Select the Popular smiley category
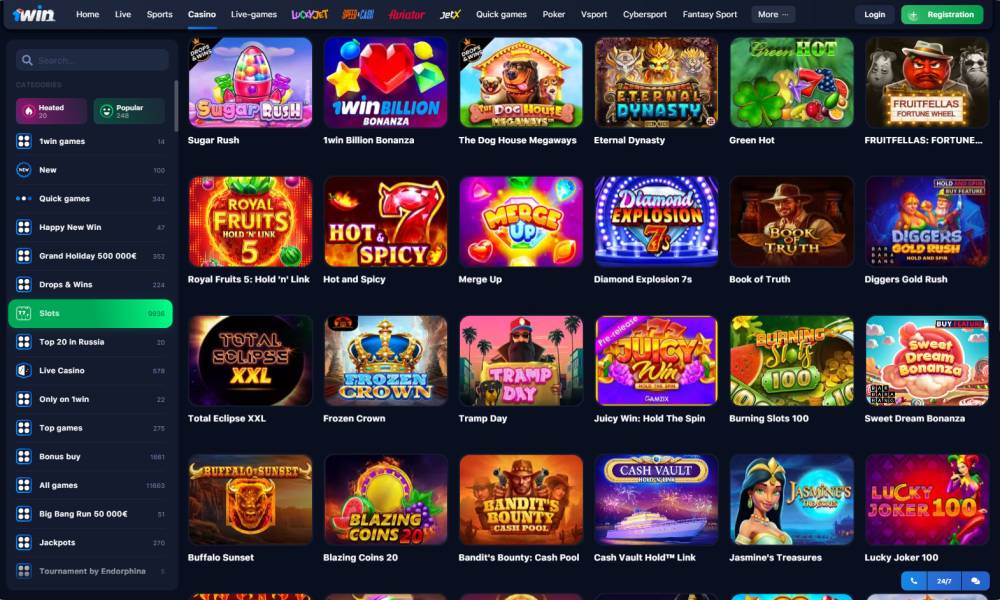 [x=129, y=112]
